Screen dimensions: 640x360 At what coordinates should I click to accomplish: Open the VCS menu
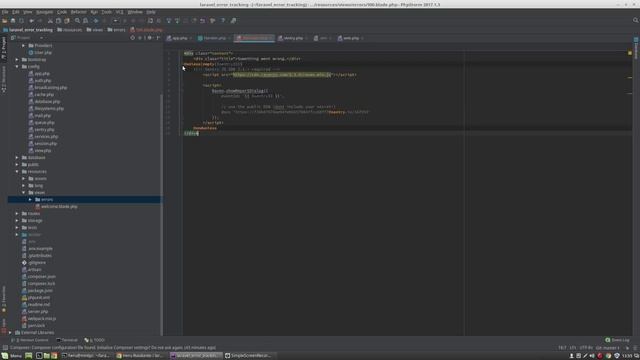click(119, 12)
